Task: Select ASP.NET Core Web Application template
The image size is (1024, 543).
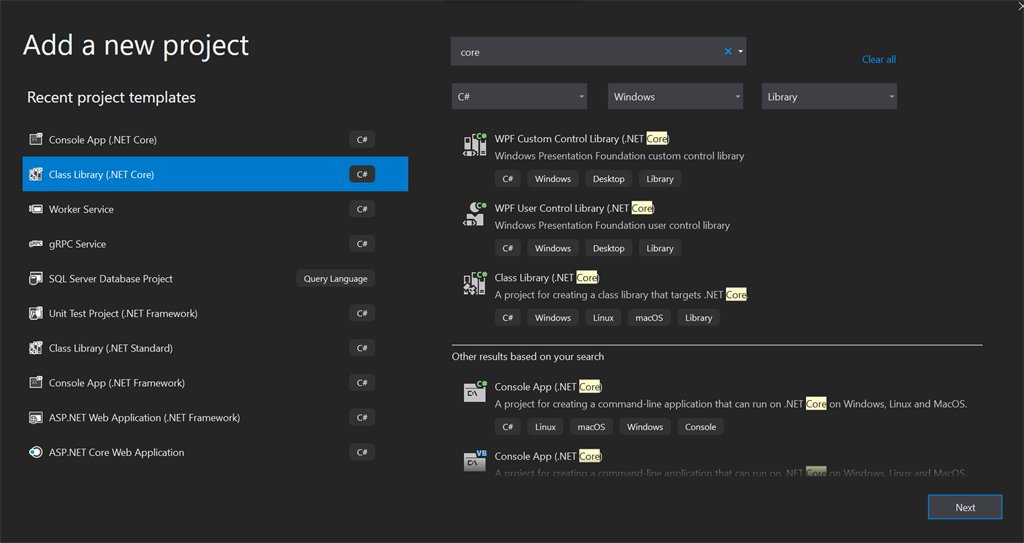Action: click(x=216, y=452)
